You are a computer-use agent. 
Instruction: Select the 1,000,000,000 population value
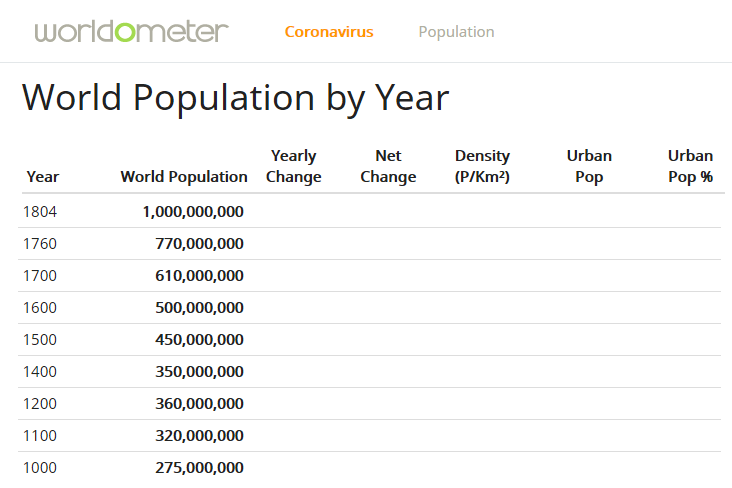click(x=193, y=212)
